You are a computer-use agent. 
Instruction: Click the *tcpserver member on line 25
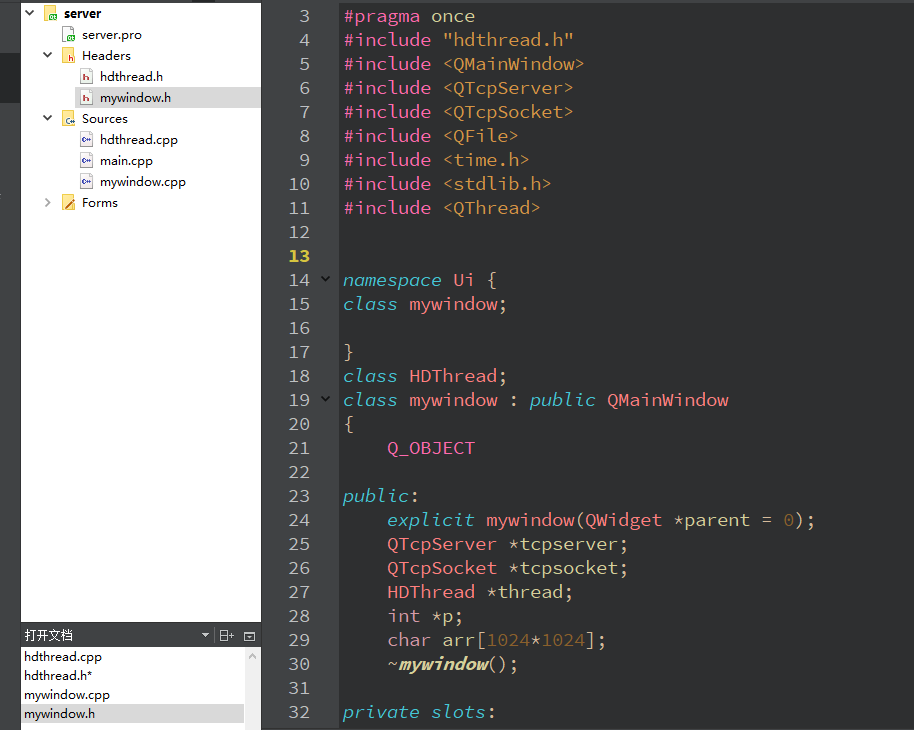[x=568, y=544]
